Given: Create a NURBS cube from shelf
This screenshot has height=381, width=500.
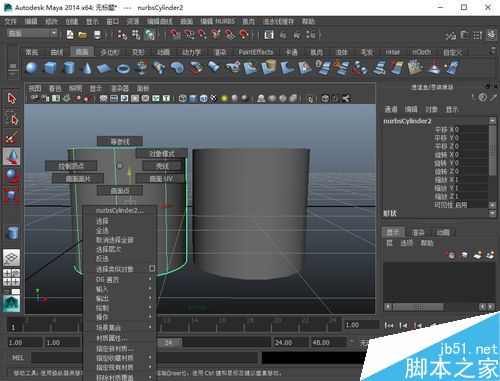Looking at the screenshot, I should pyautogui.click(x=50, y=68).
